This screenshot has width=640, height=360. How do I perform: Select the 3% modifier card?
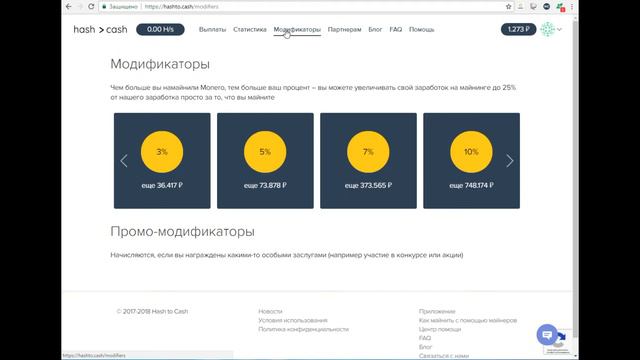162,161
